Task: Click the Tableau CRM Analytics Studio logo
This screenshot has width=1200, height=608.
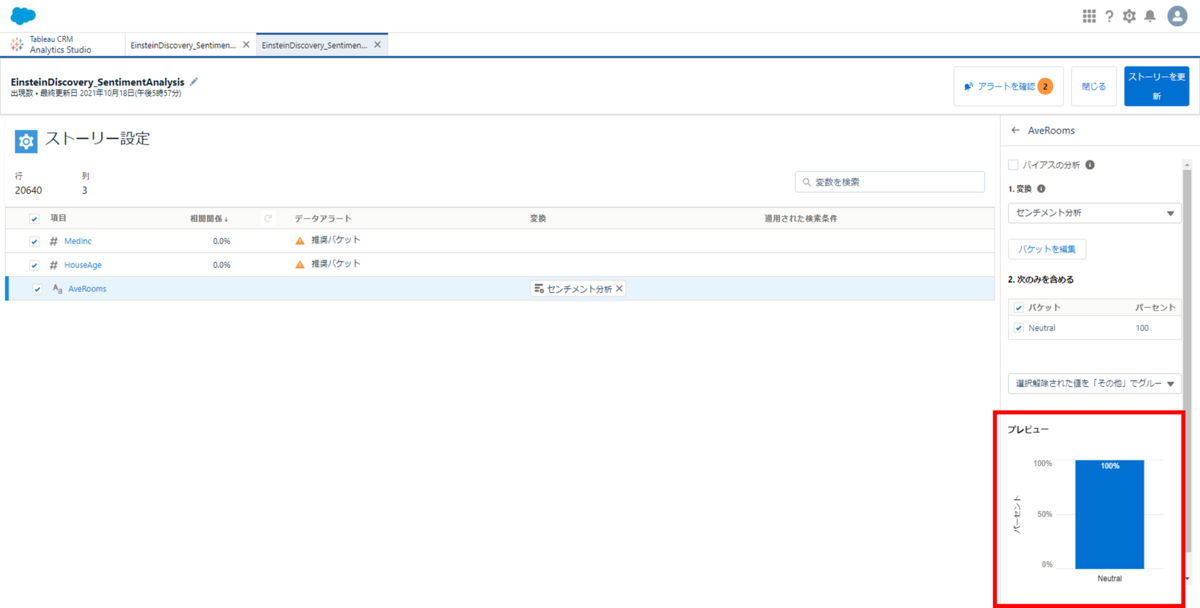Action: (x=17, y=45)
